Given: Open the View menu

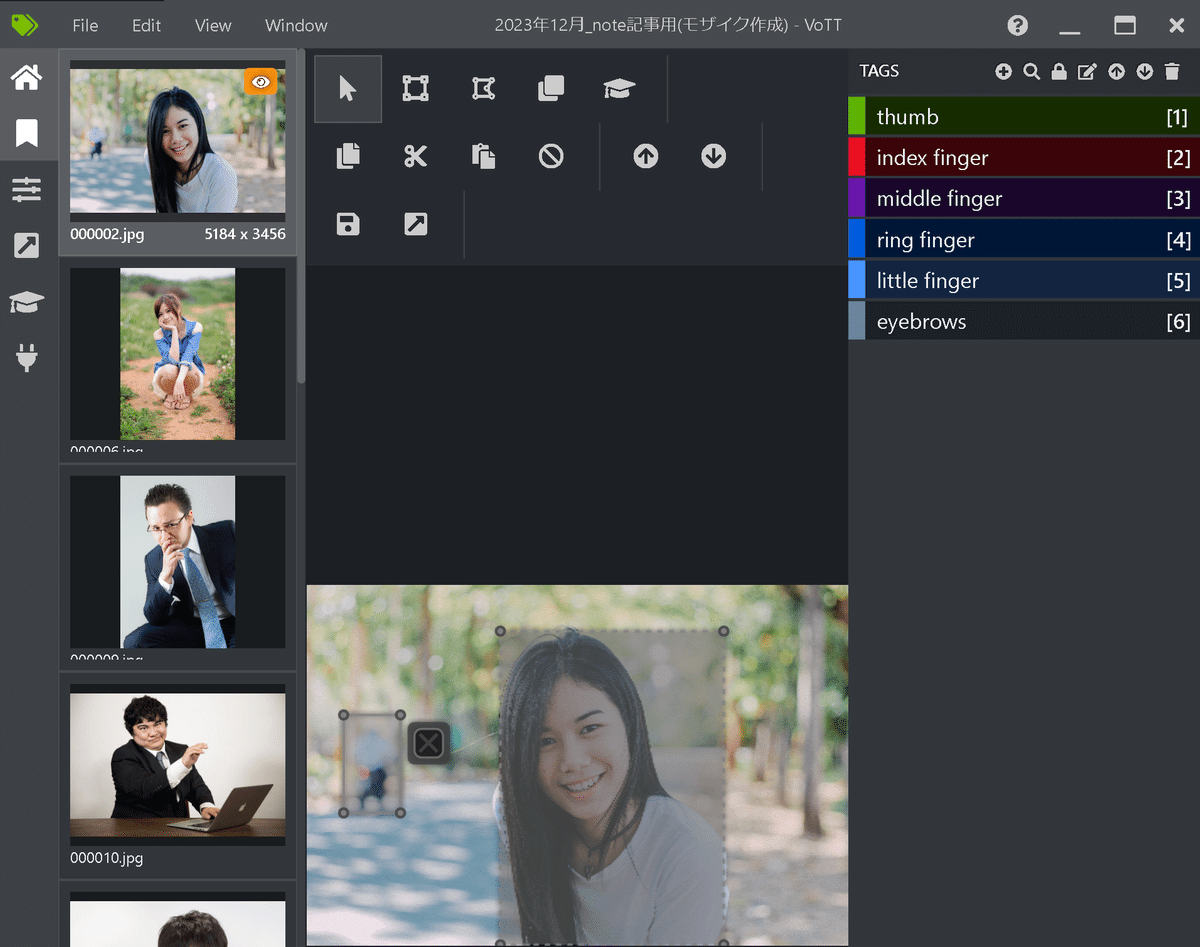Looking at the screenshot, I should pyautogui.click(x=213, y=25).
